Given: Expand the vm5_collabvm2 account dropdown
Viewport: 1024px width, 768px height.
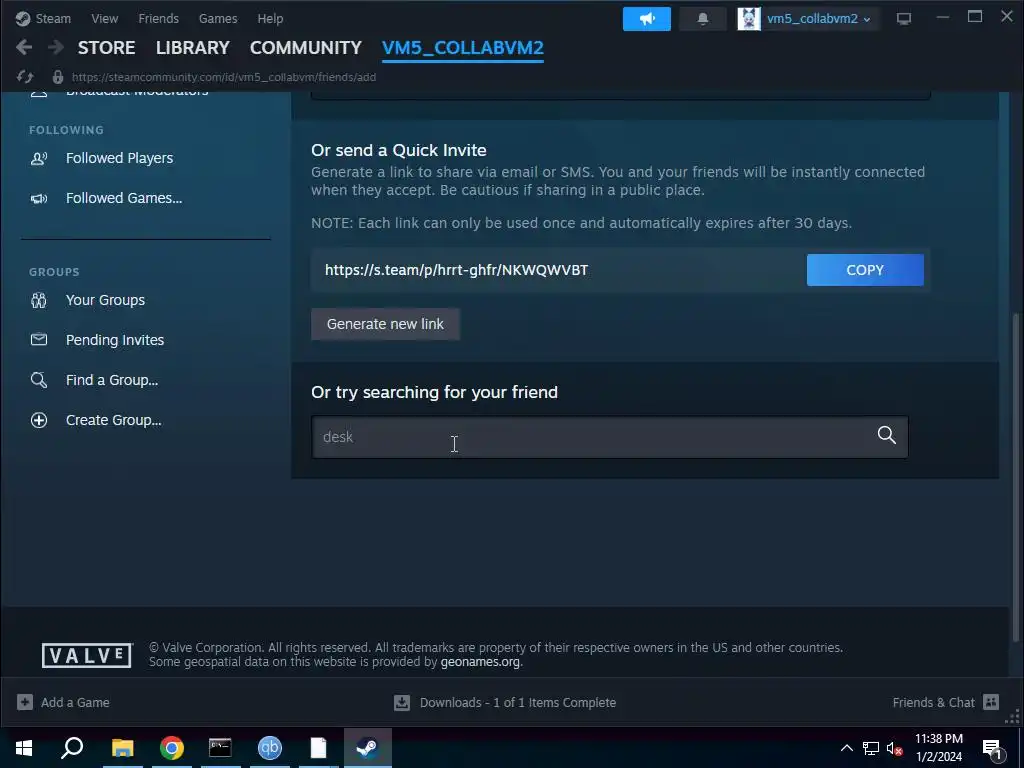Looking at the screenshot, I should 819,19.
